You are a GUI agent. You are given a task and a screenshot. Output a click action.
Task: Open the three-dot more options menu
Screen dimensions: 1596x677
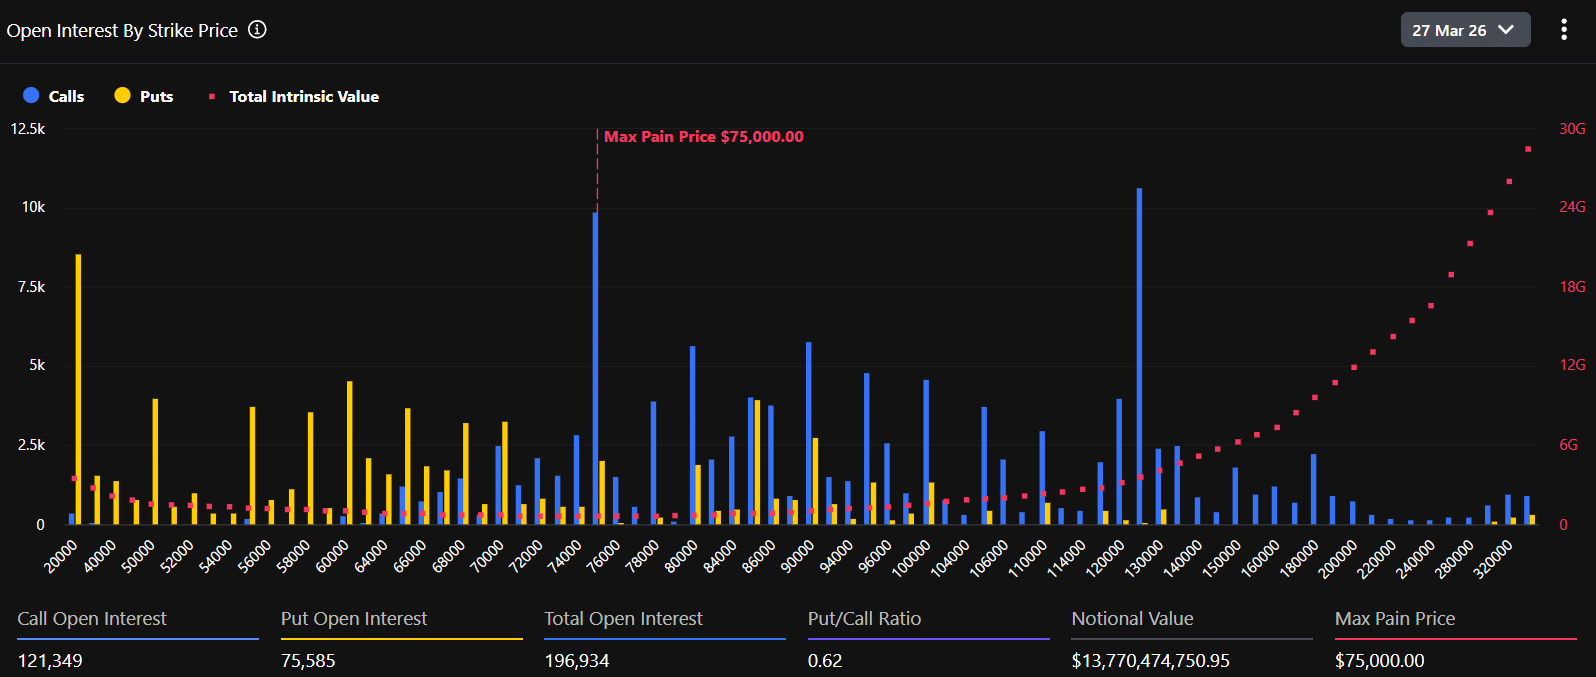pyautogui.click(x=1563, y=30)
